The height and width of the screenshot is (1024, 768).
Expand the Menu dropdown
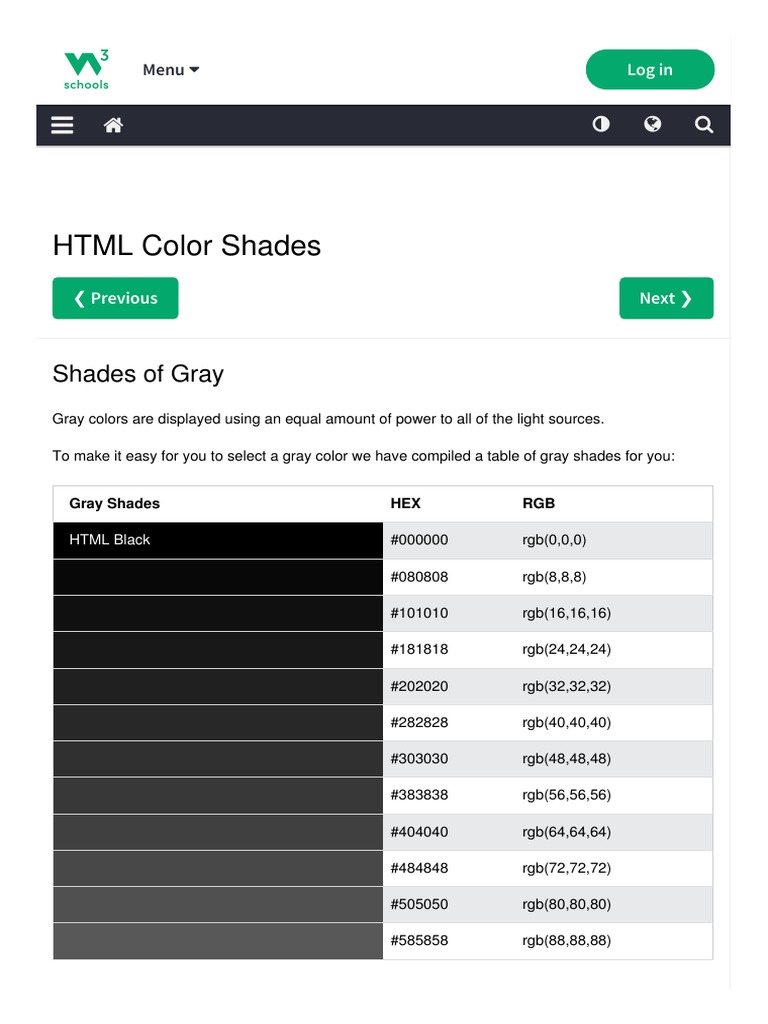click(x=171, y=70)
